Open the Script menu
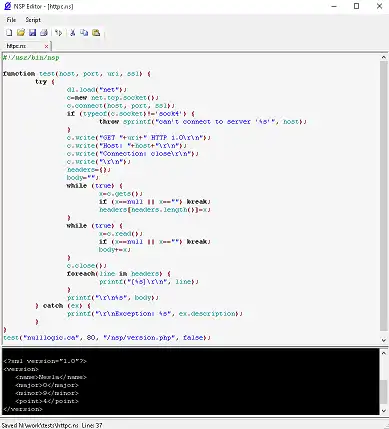This screenshot has height=429, width=389. pyautogui.click(x=33, y=20)
